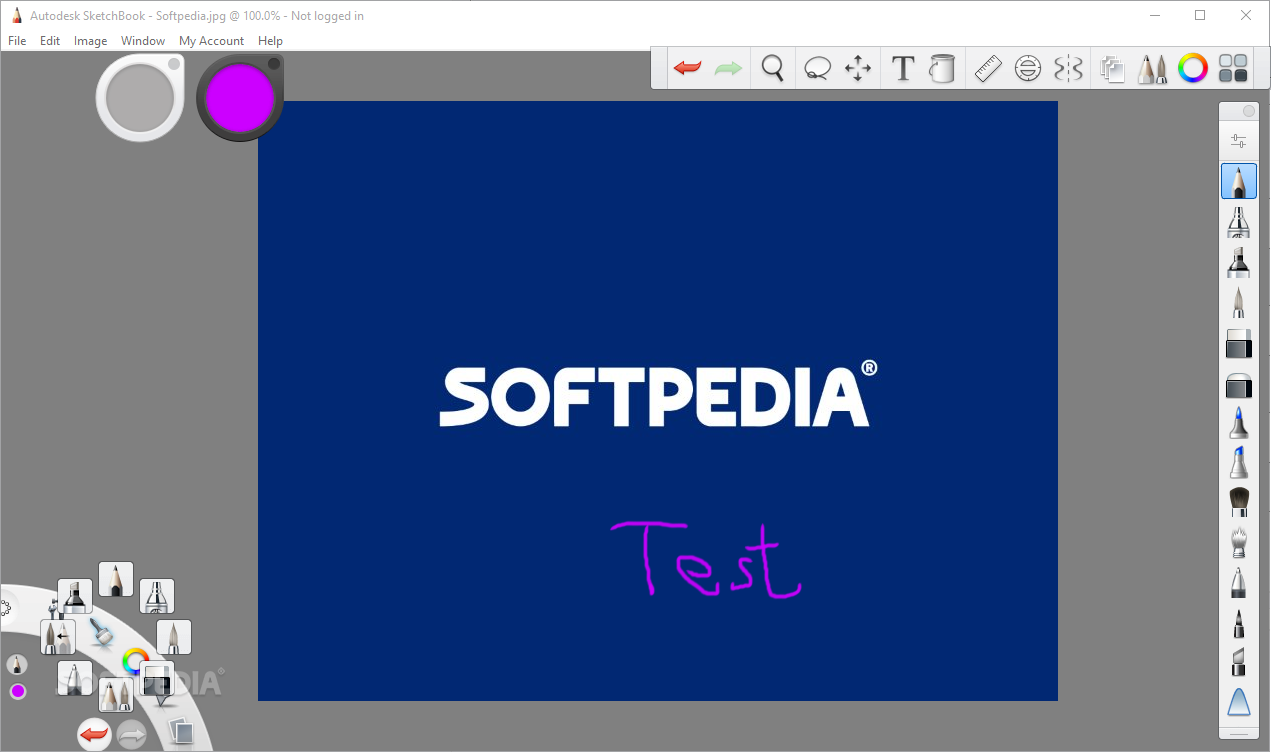Pick the Marker in the corner lagoon
The image size is (1271, 752).
pos(75,597)
